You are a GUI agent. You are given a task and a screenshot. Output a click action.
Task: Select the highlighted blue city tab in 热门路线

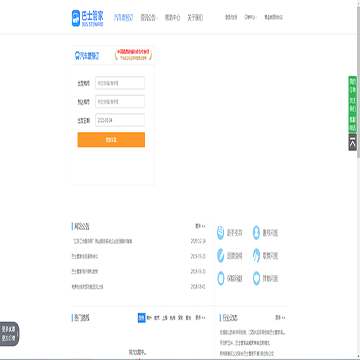click(141, 318)
